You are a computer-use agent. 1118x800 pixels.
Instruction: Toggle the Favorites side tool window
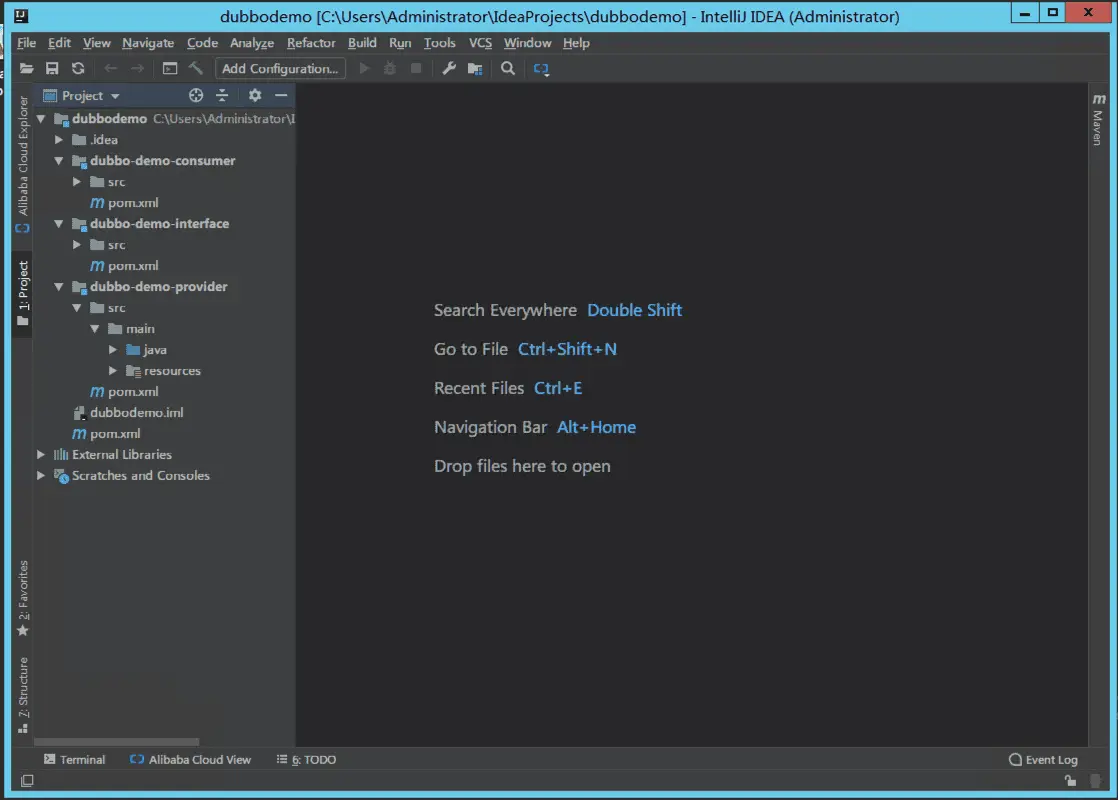pos(23,598)
